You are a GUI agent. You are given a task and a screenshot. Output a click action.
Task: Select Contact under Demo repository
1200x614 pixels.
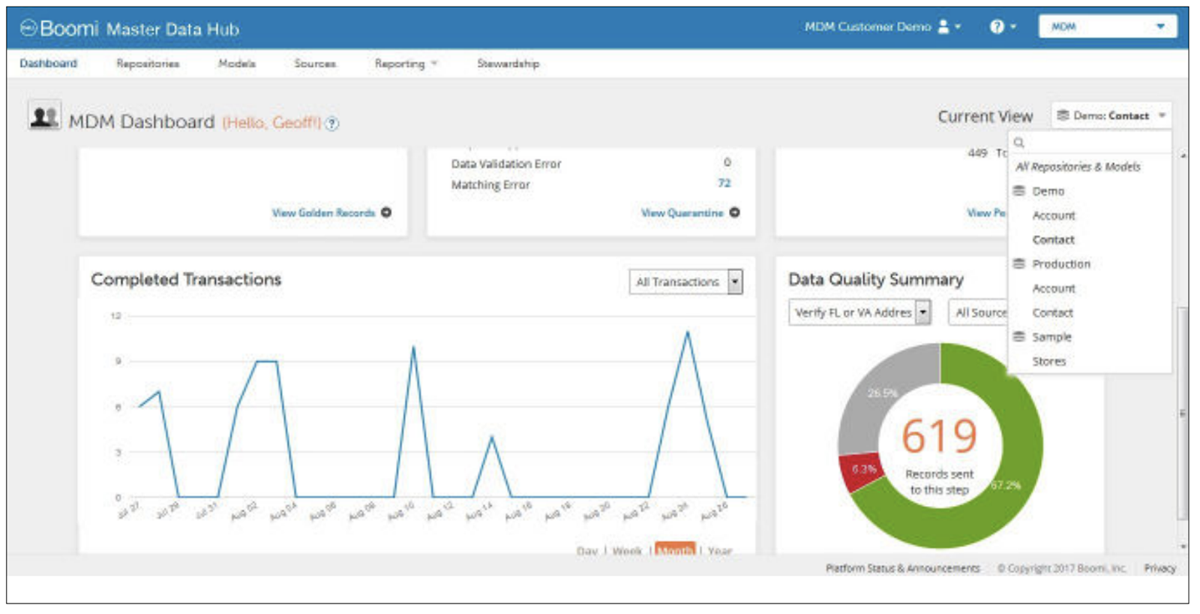tap(1054, 240)
